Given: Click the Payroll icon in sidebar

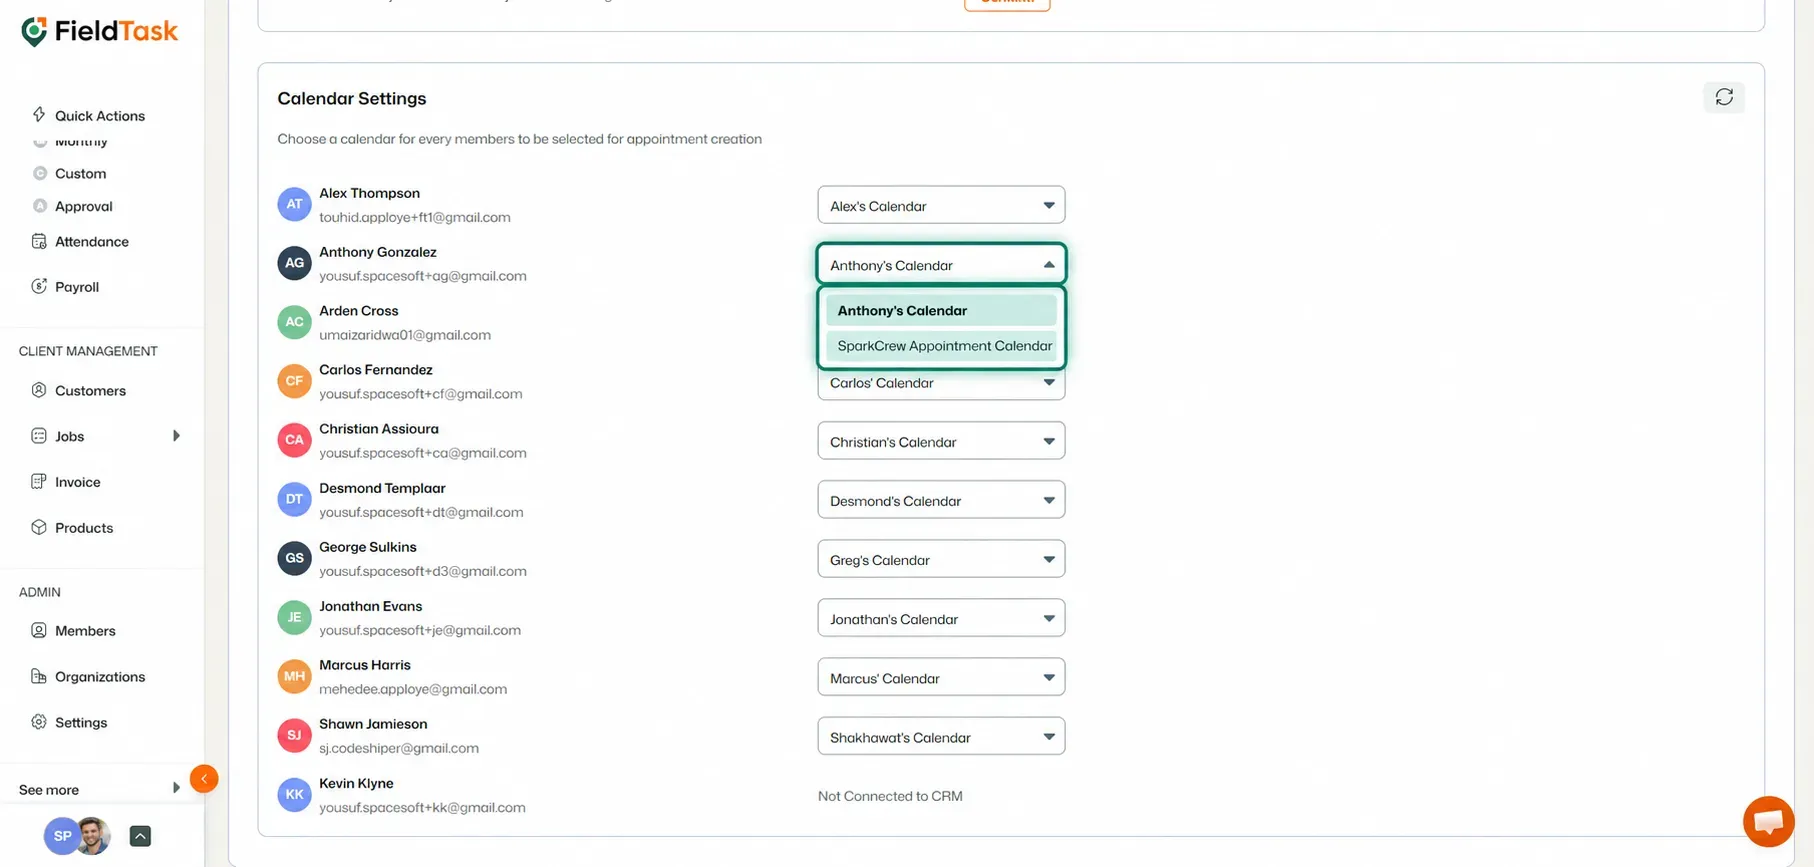Looking at the screenshot, I should (39, 286).
